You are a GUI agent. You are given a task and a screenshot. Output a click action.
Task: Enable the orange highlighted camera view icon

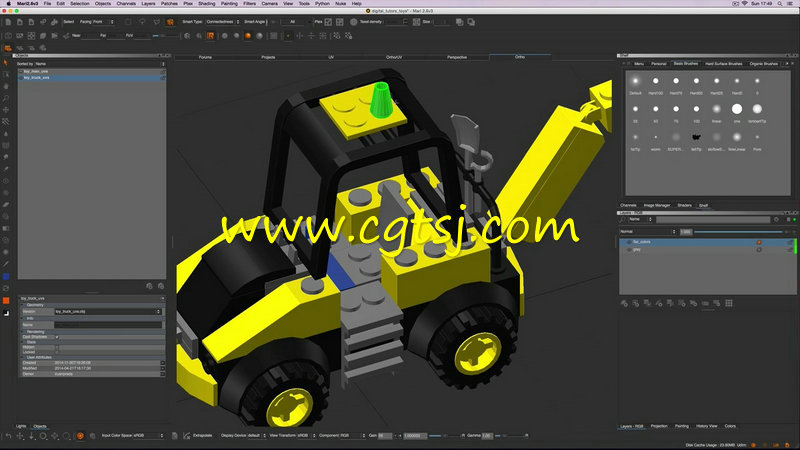(x=210, y=36)
